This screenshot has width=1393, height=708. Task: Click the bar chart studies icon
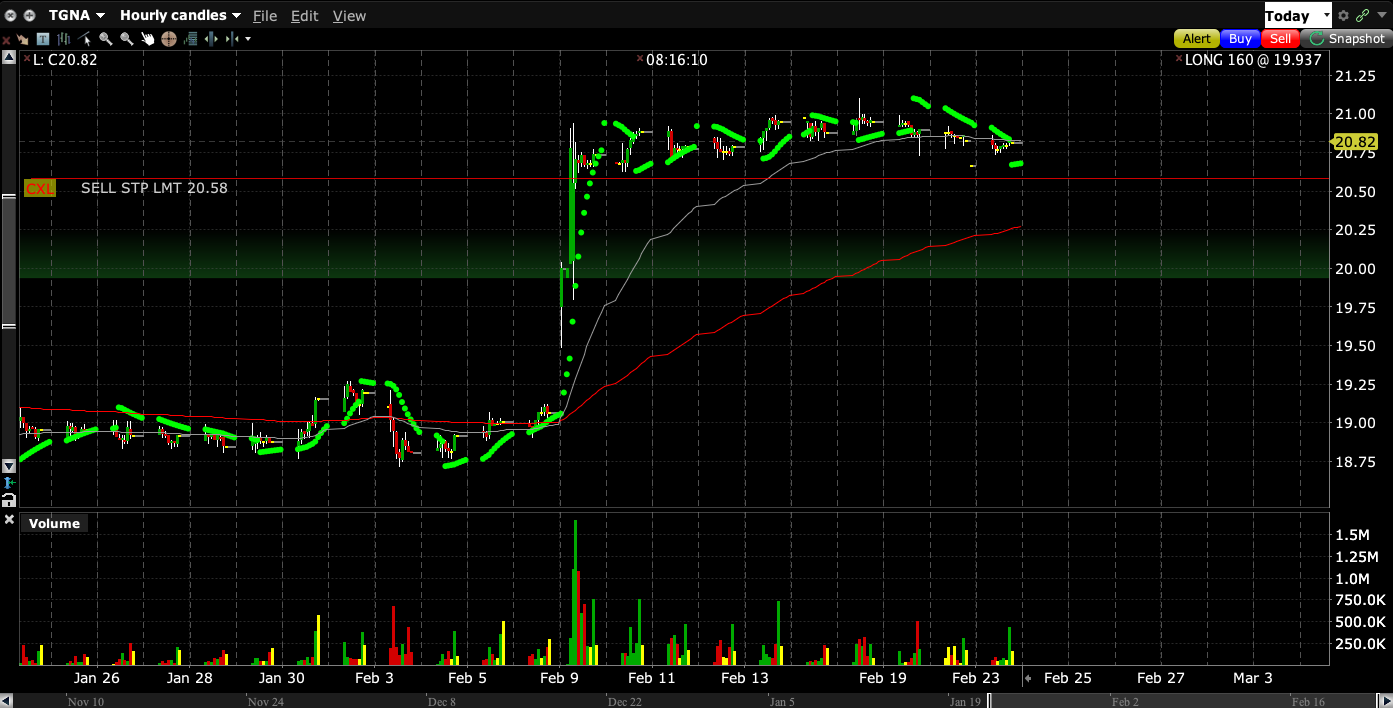63,39
